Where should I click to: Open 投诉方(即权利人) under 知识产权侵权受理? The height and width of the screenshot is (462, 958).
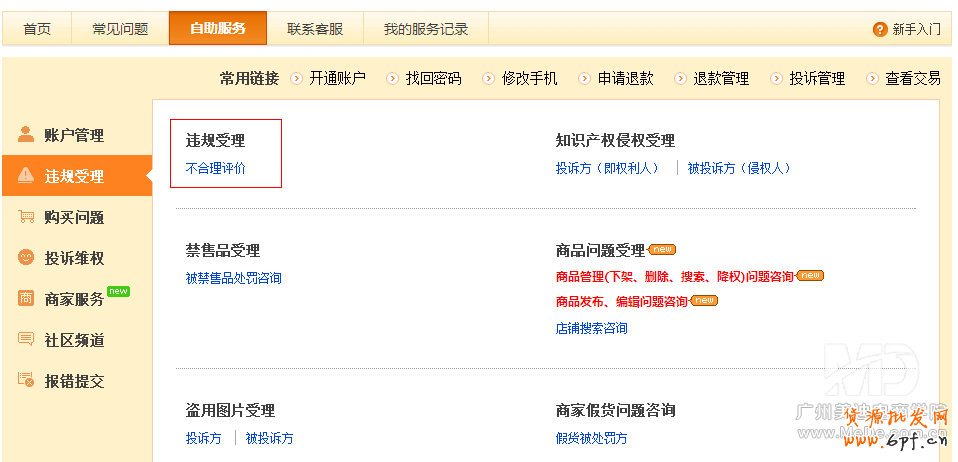pos(608,168)
